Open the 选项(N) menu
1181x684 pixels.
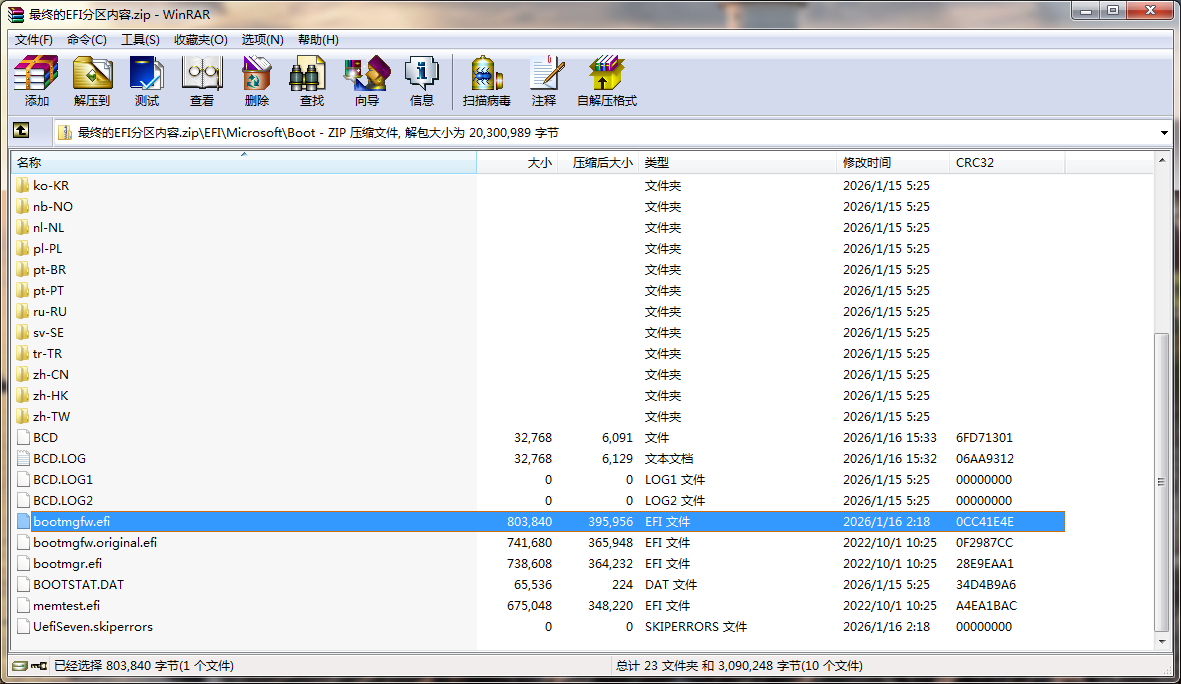click(x=262, y=39)
